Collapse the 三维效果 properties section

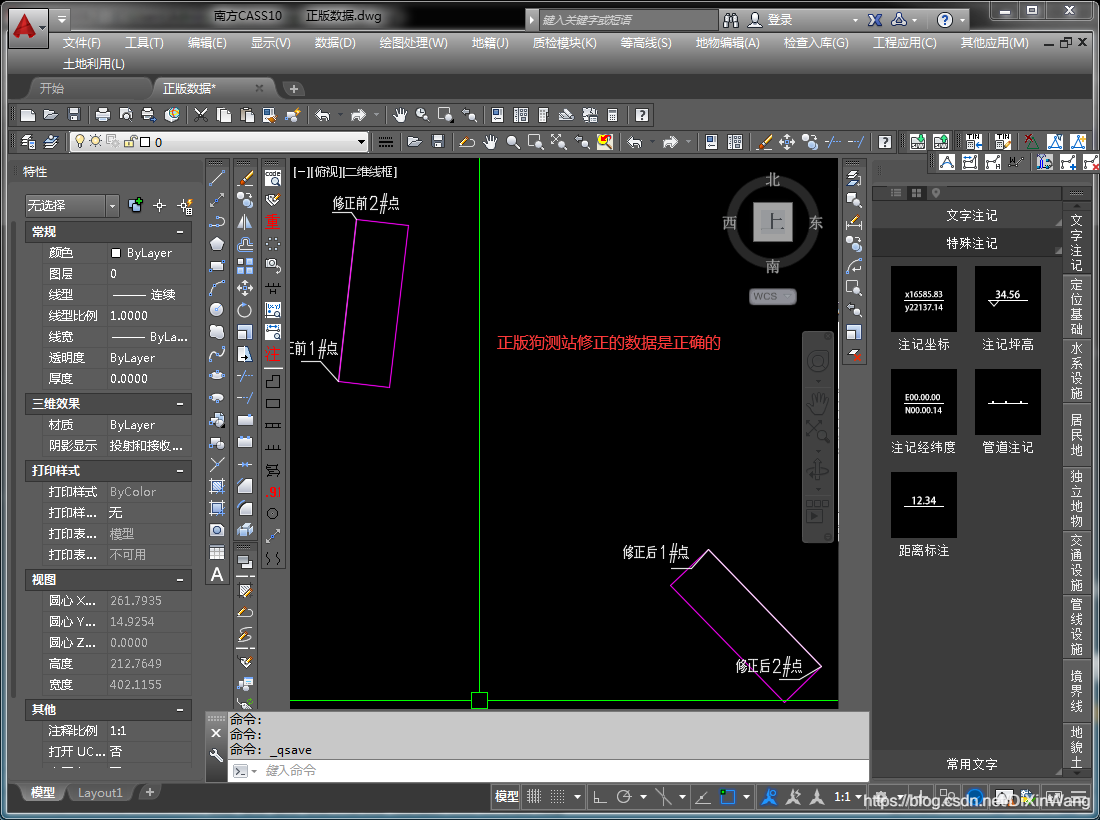(x=180, y=404)
